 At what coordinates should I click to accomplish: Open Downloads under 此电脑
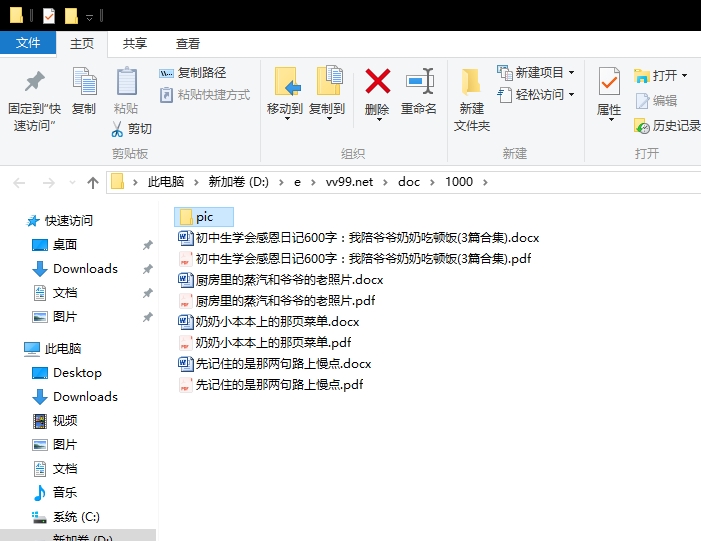click(x=75, y=397)
